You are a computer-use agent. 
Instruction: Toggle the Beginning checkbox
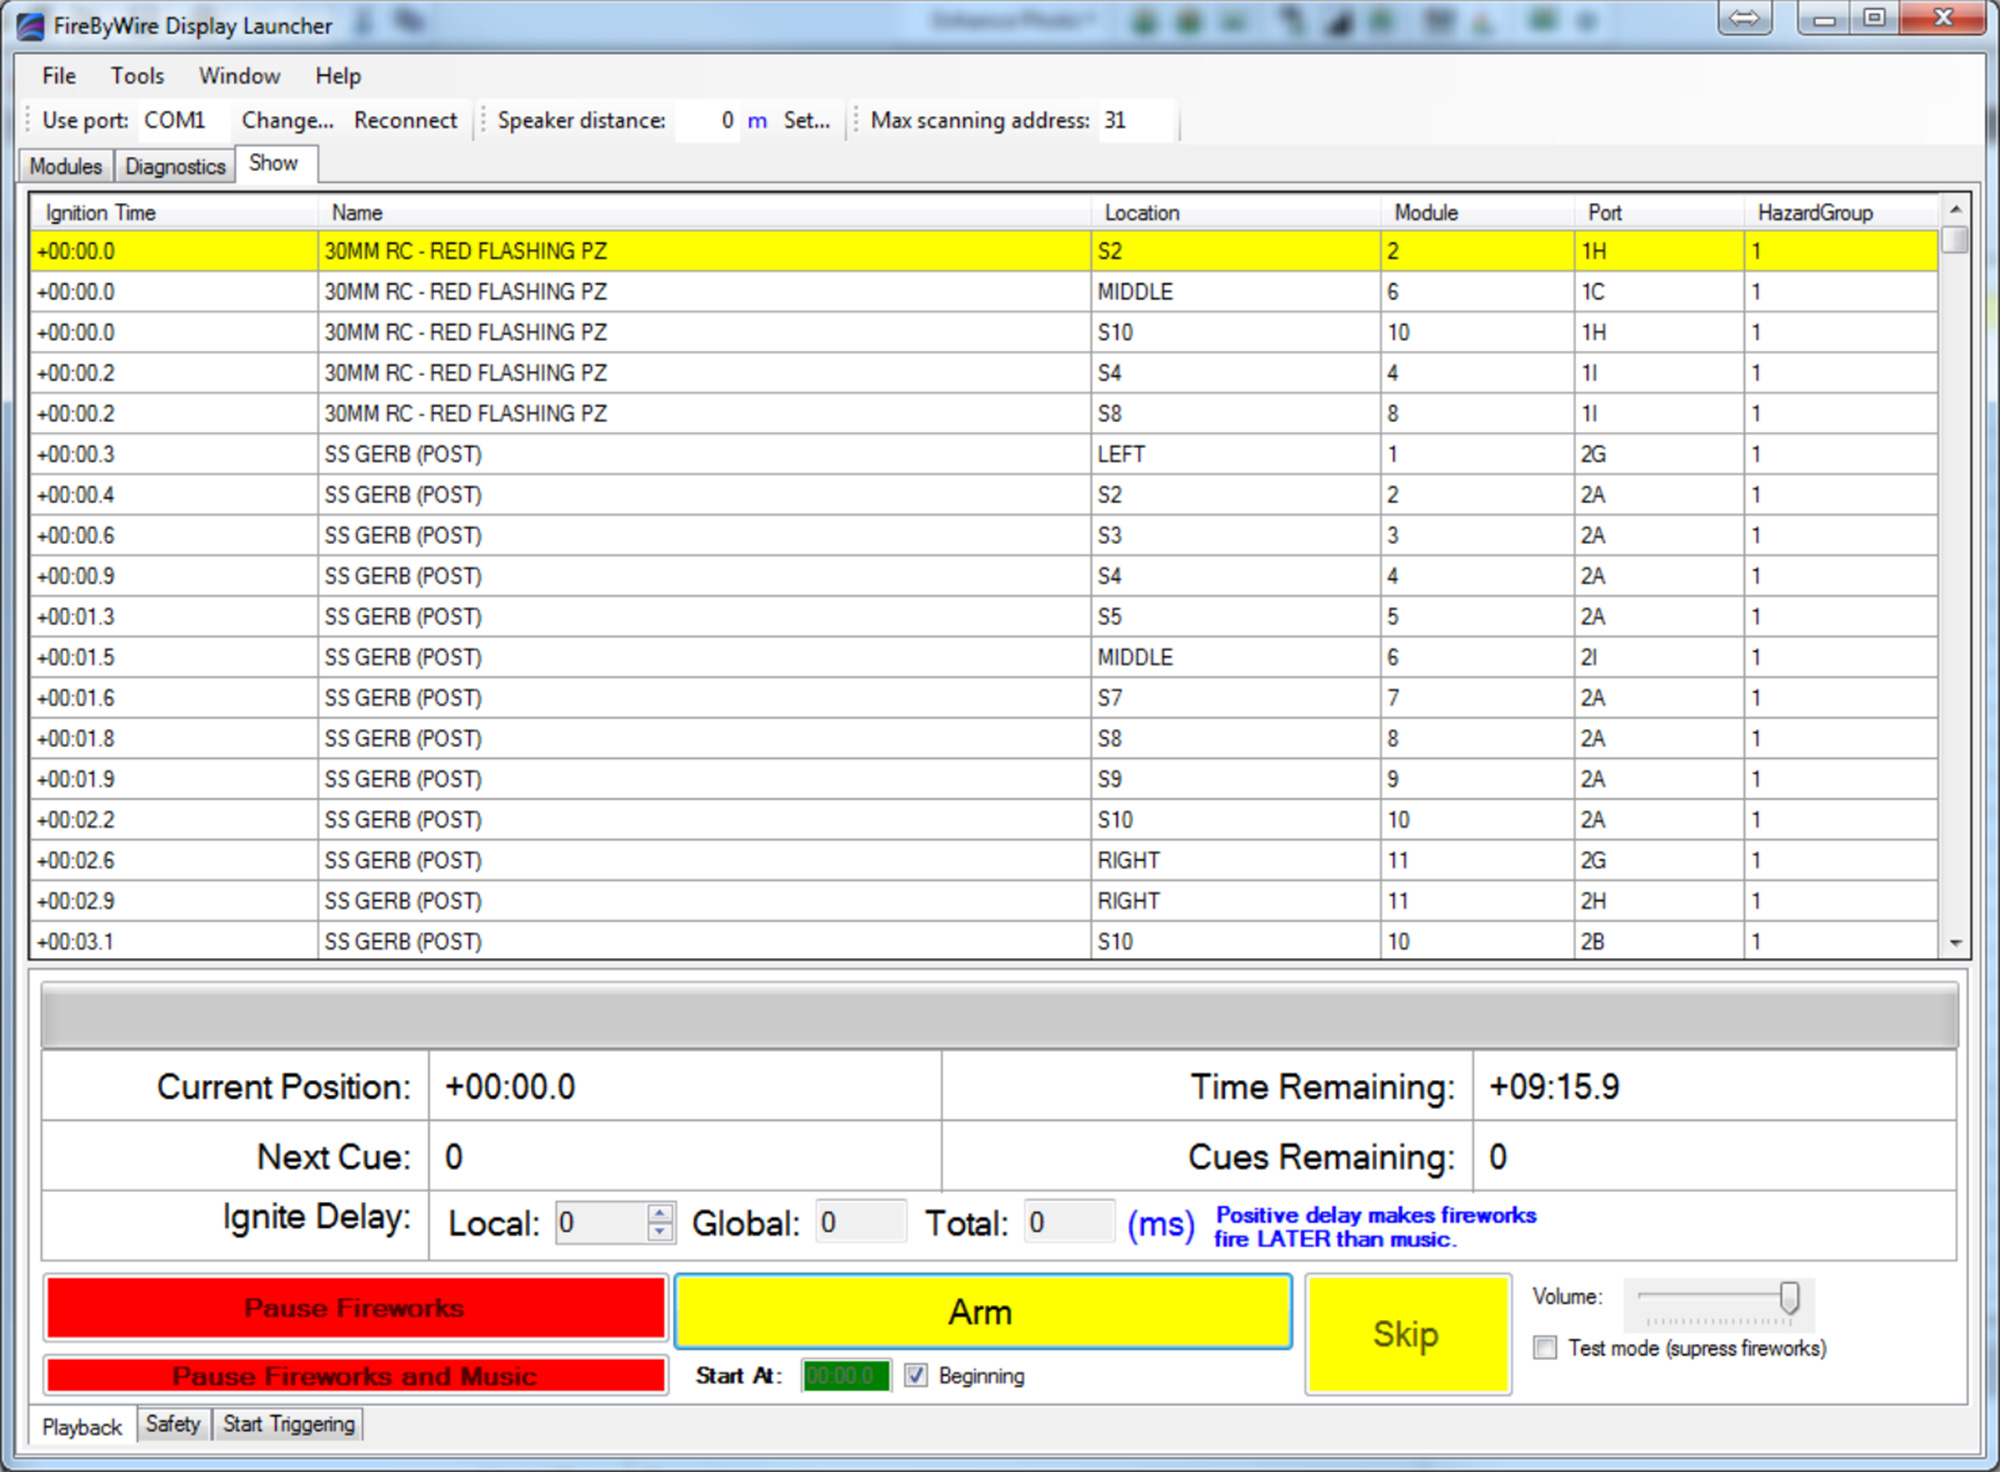915,1376
